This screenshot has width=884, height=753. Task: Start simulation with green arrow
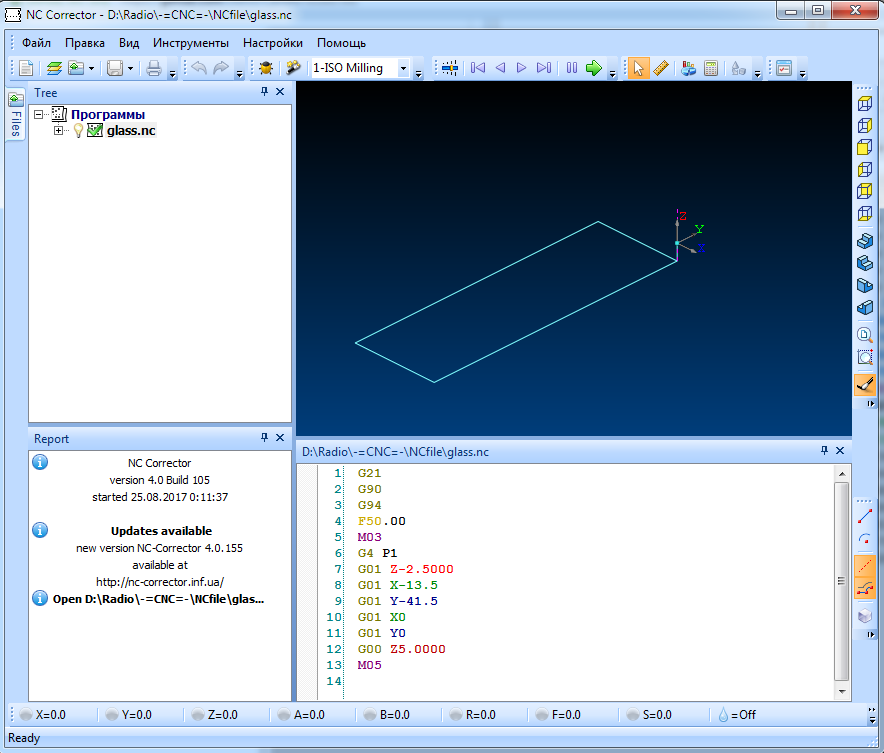coord(594,68)
